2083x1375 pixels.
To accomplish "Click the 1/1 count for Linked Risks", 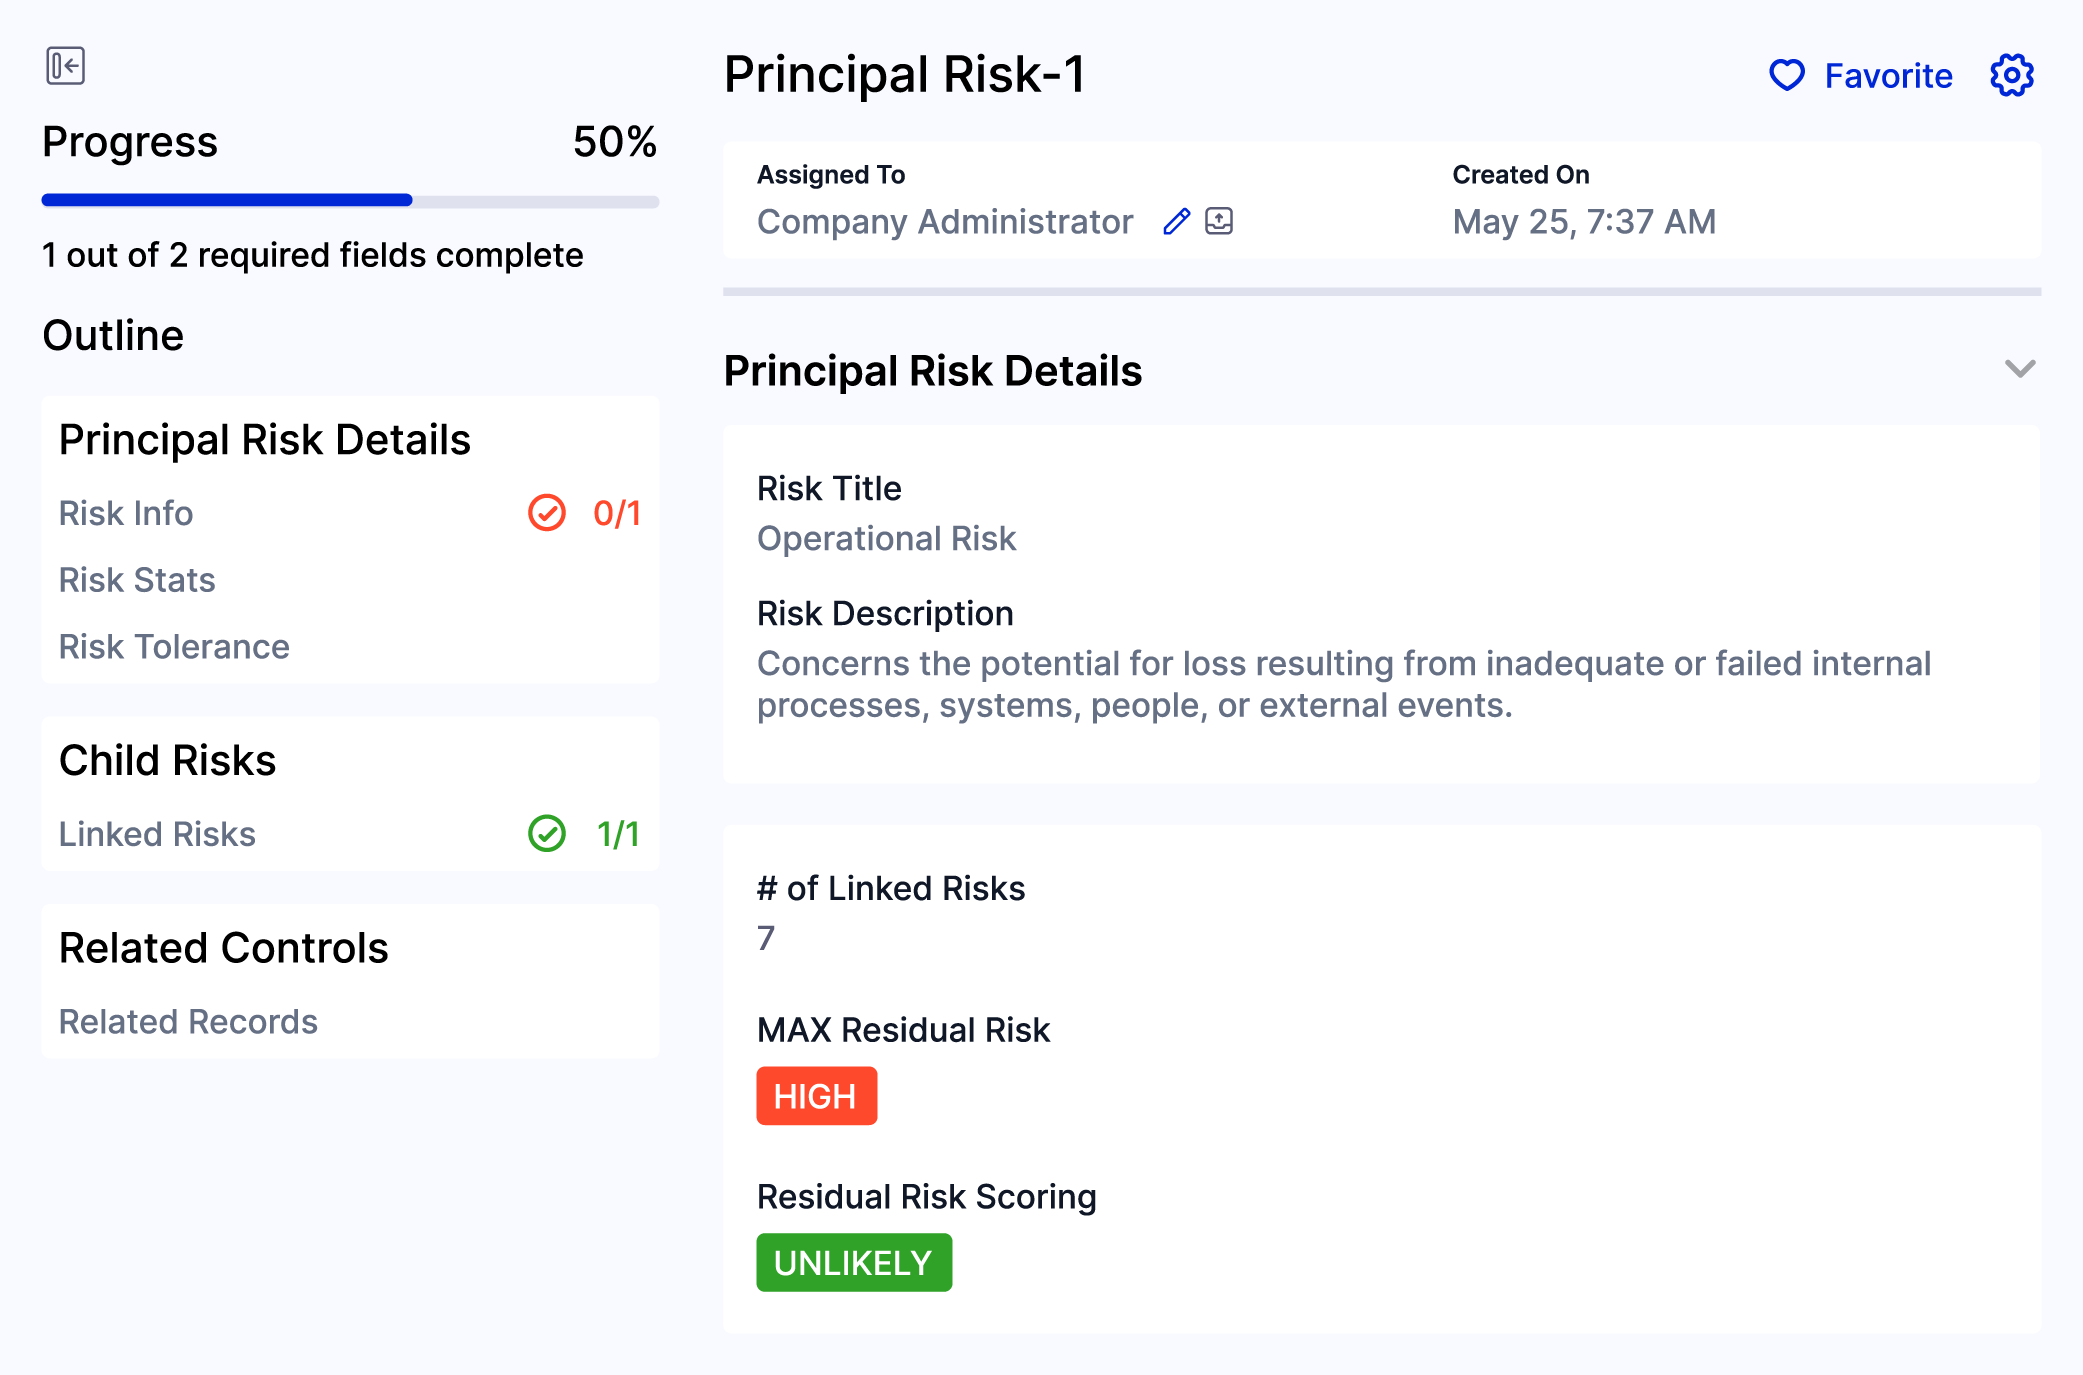I will (x=618, y=834).
